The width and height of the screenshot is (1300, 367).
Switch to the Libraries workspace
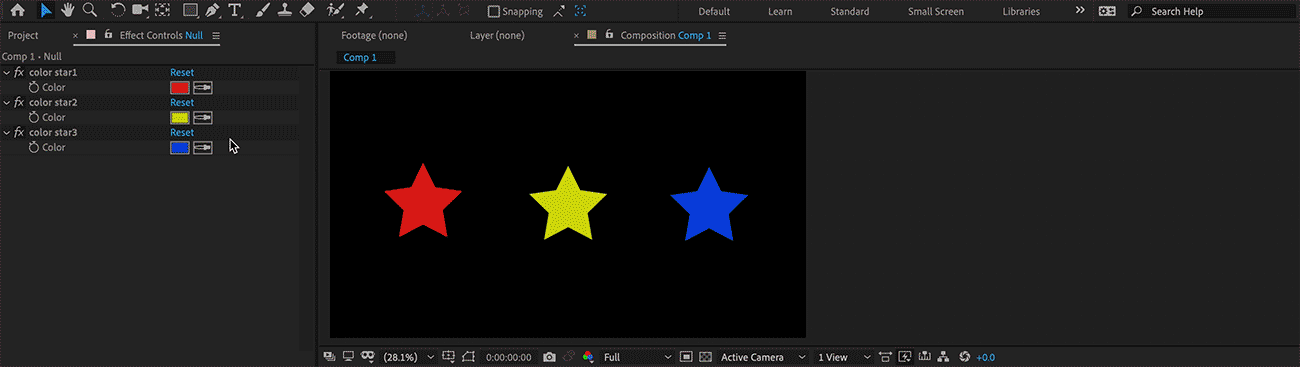pyautogui.click(x=1021, y=12)
